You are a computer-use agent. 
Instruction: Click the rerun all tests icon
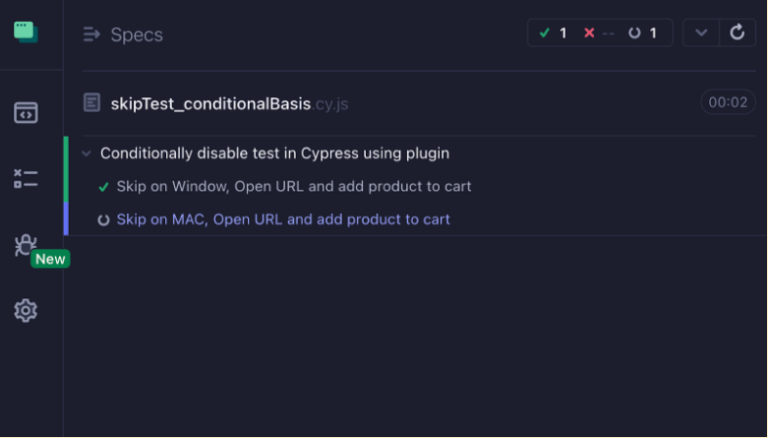click(738, 32)
